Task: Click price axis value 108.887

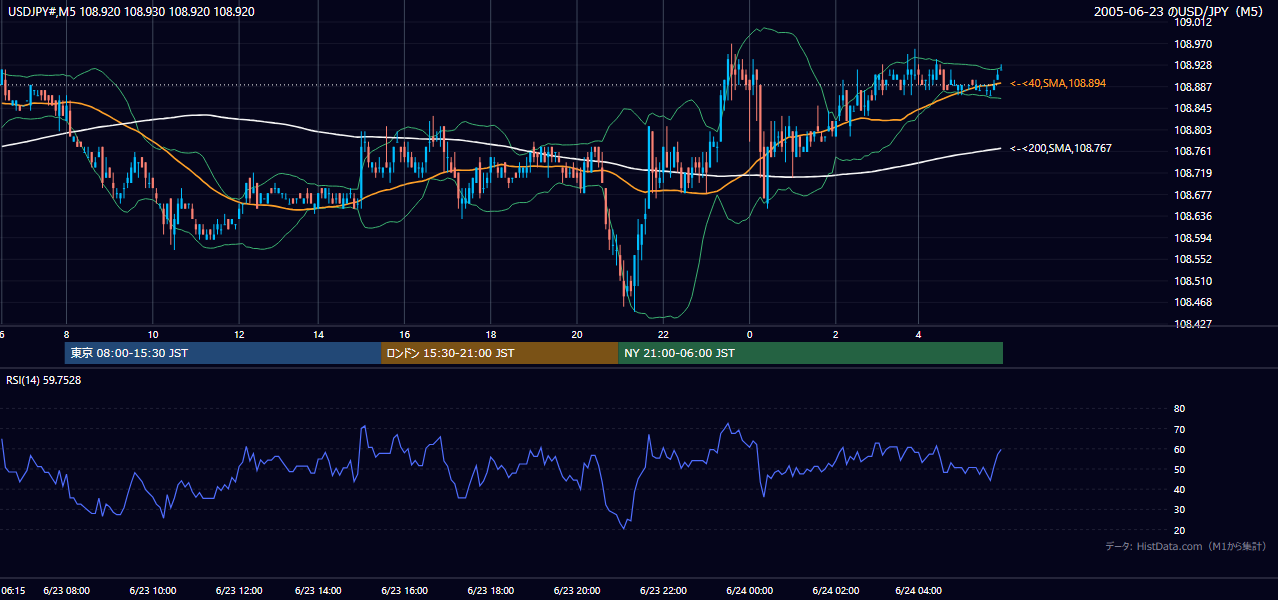Action: [x=1192, y=87]
